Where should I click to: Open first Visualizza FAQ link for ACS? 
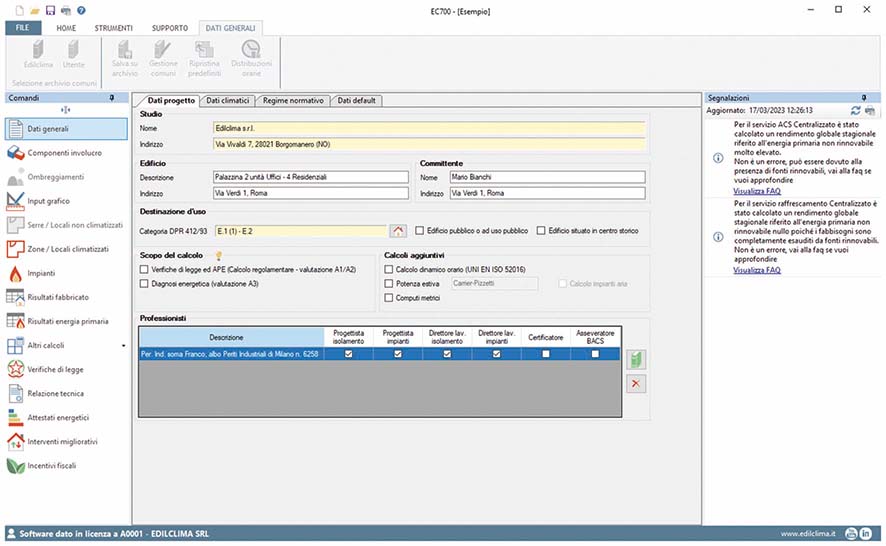pyautogui.click(x=757, y=191)
